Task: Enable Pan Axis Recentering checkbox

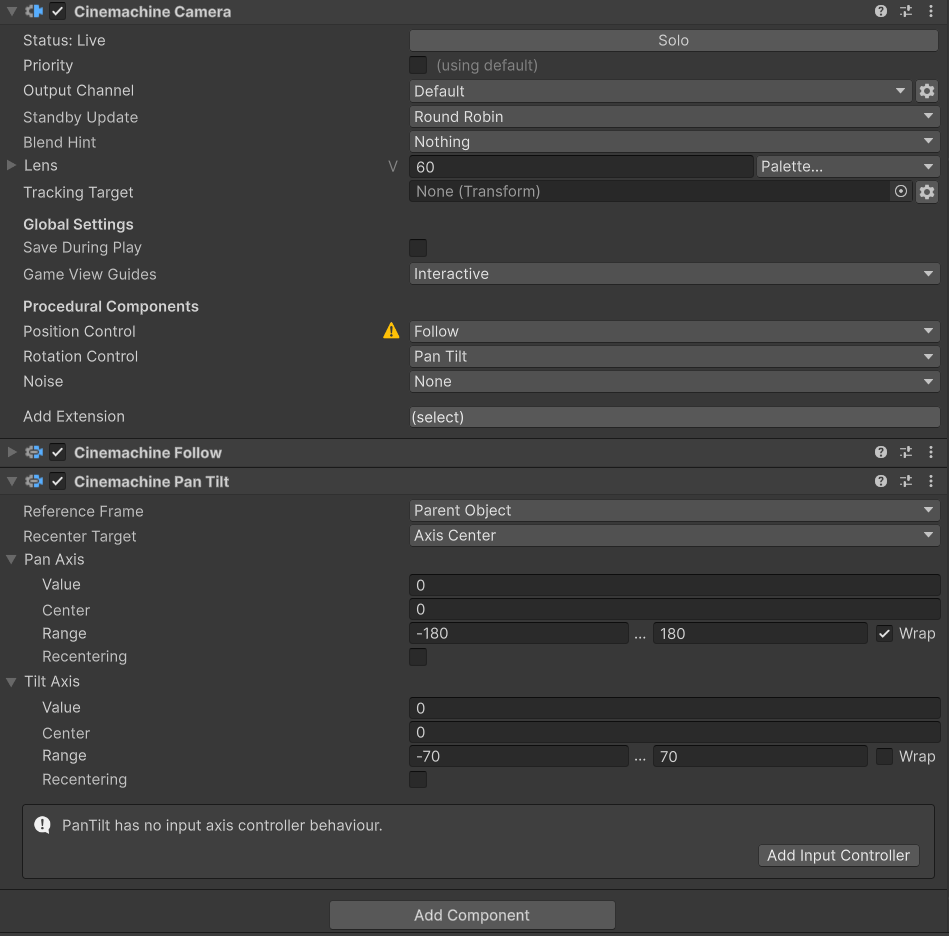Action: 418,656
